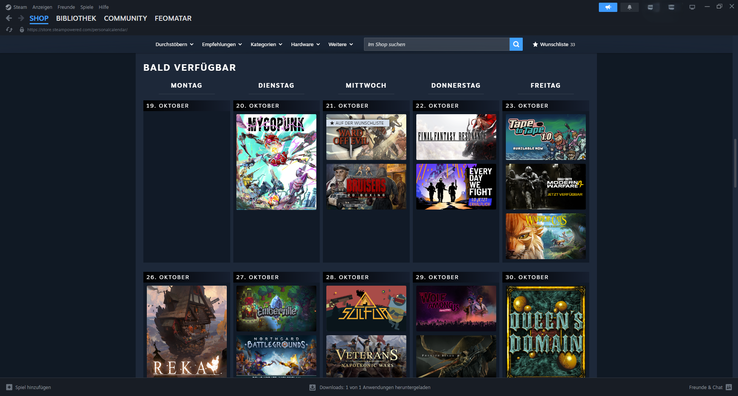
Task: Reload the store page
Action: click(x=9, y=30)
